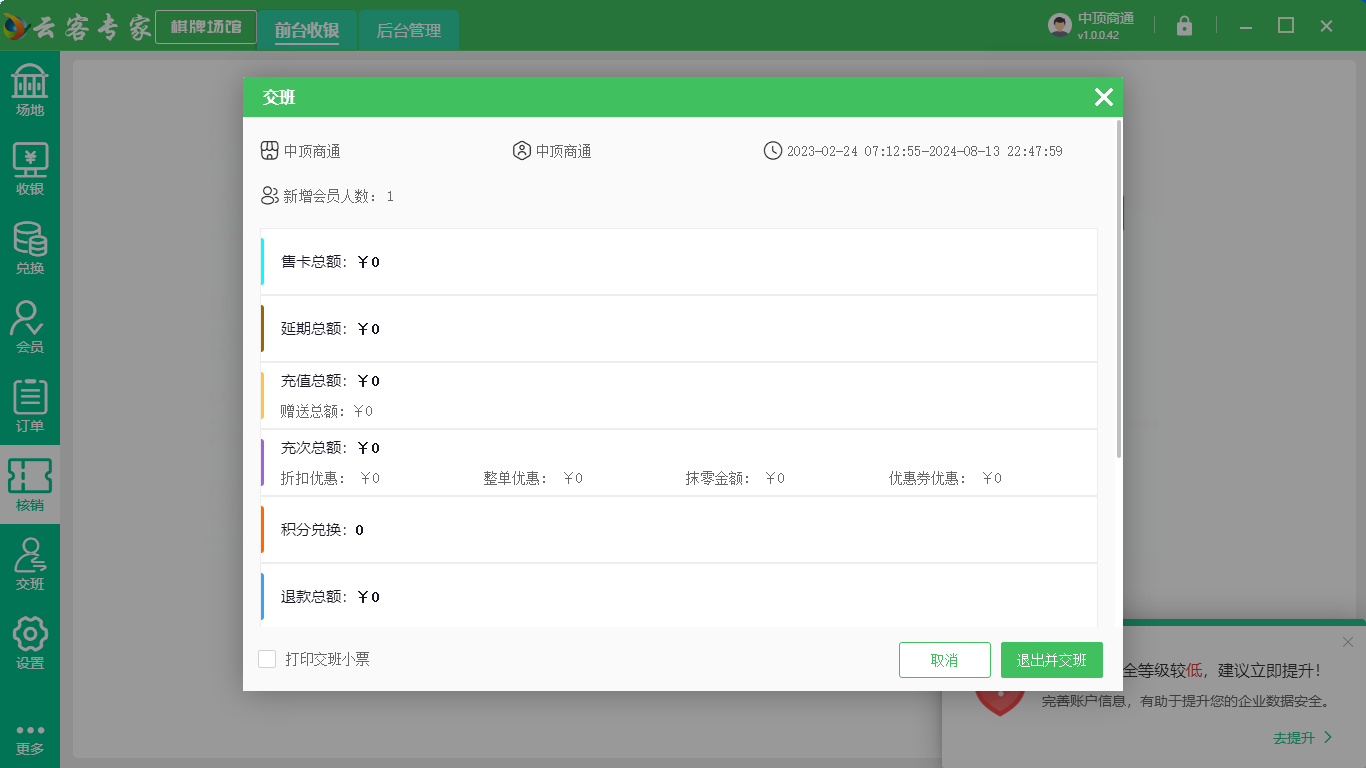Show 更多 more options in sidebar
The image size is (1366, 768).
[x=30, y=738]
